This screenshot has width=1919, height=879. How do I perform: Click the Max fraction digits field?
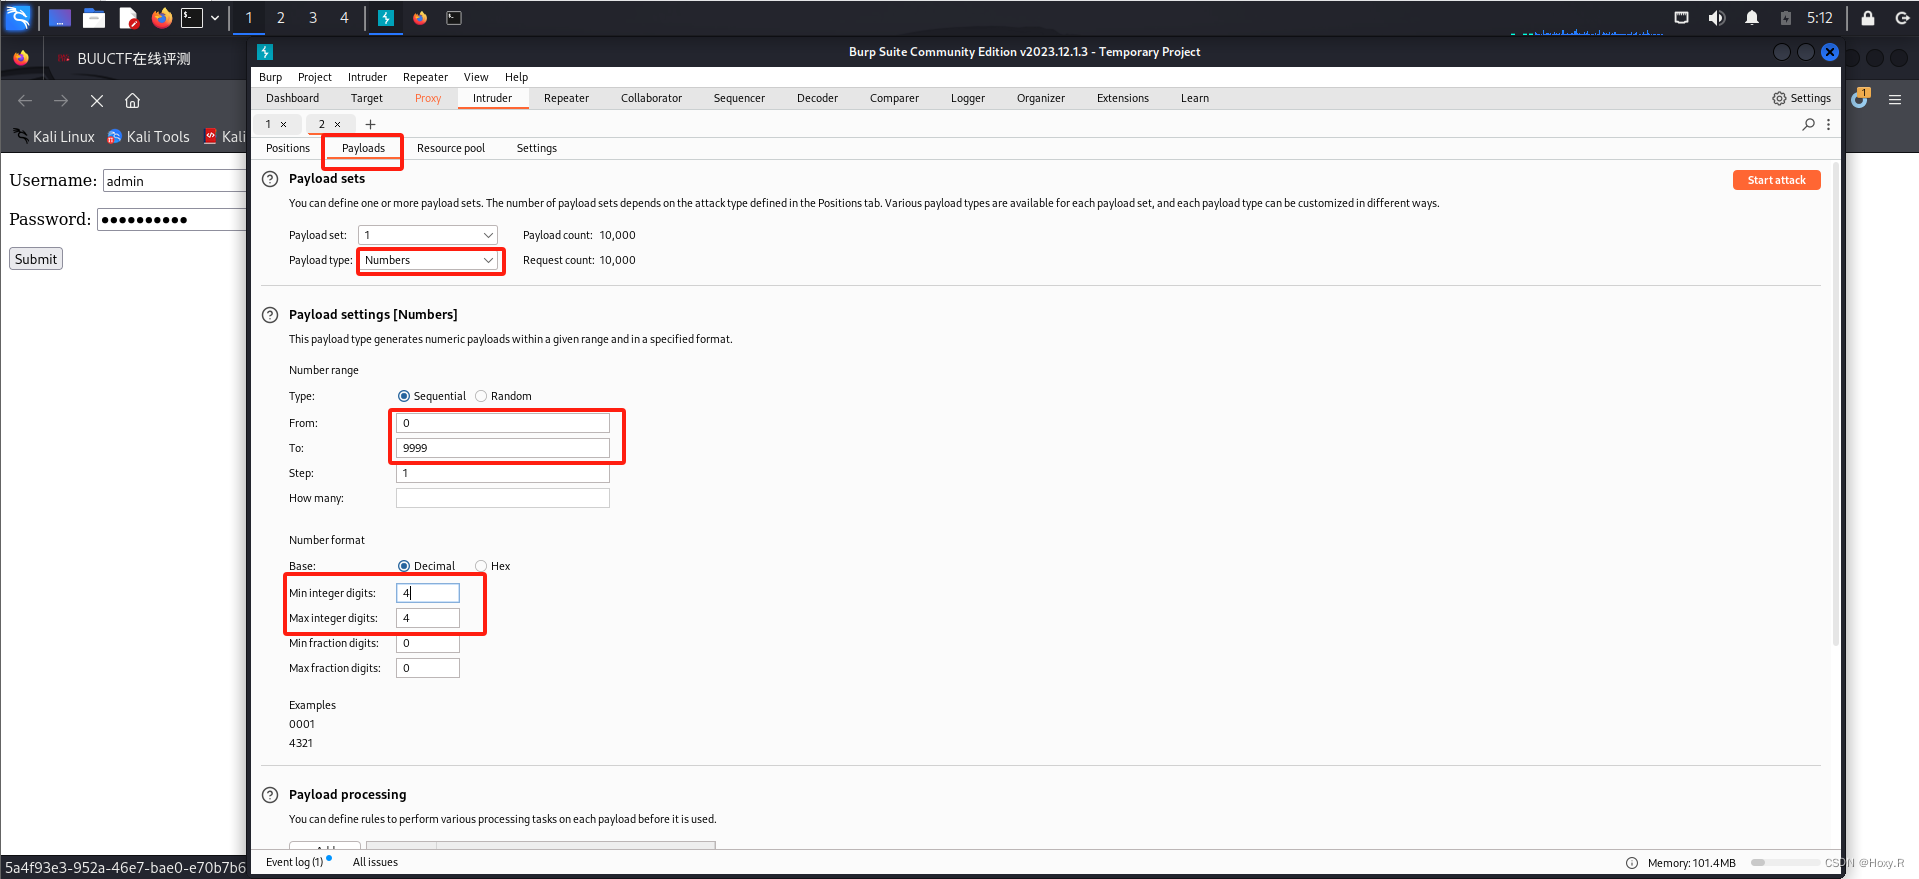click(x=428, y=668)
